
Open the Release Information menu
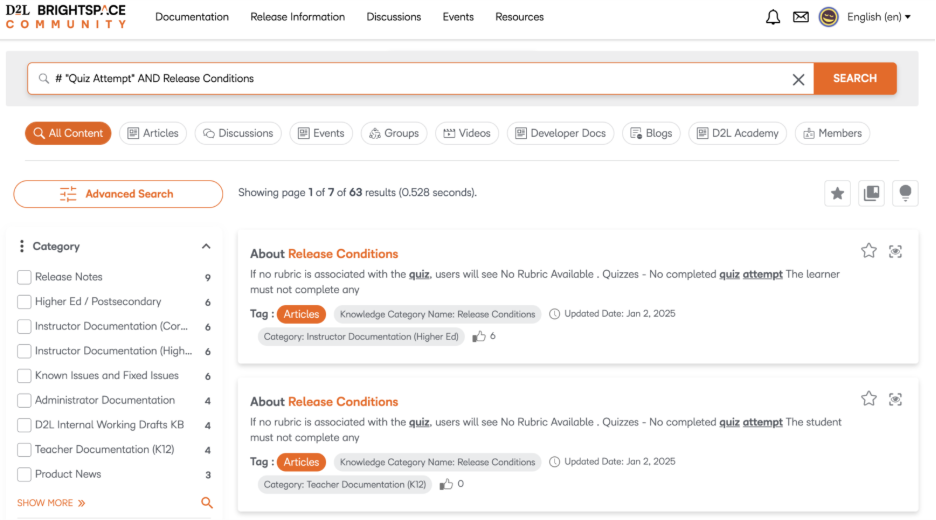click(x=297, y=17)
